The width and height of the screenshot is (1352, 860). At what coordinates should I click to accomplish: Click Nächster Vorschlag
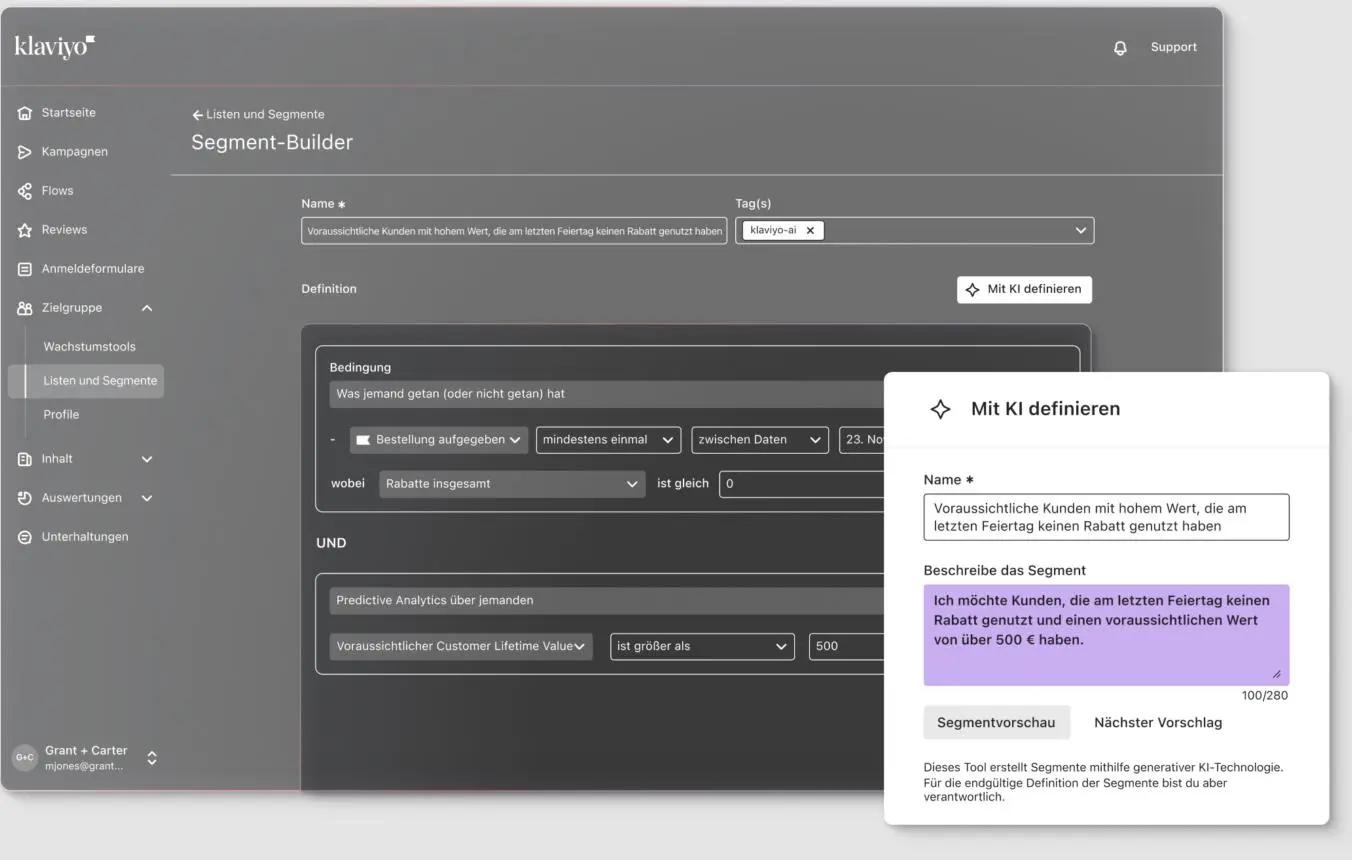click(1157, 722)
